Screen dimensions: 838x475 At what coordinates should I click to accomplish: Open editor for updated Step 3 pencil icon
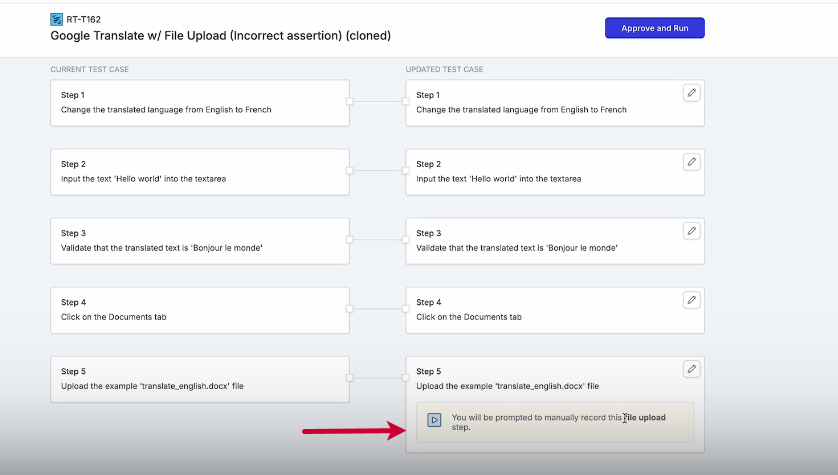tap(691, 231)
